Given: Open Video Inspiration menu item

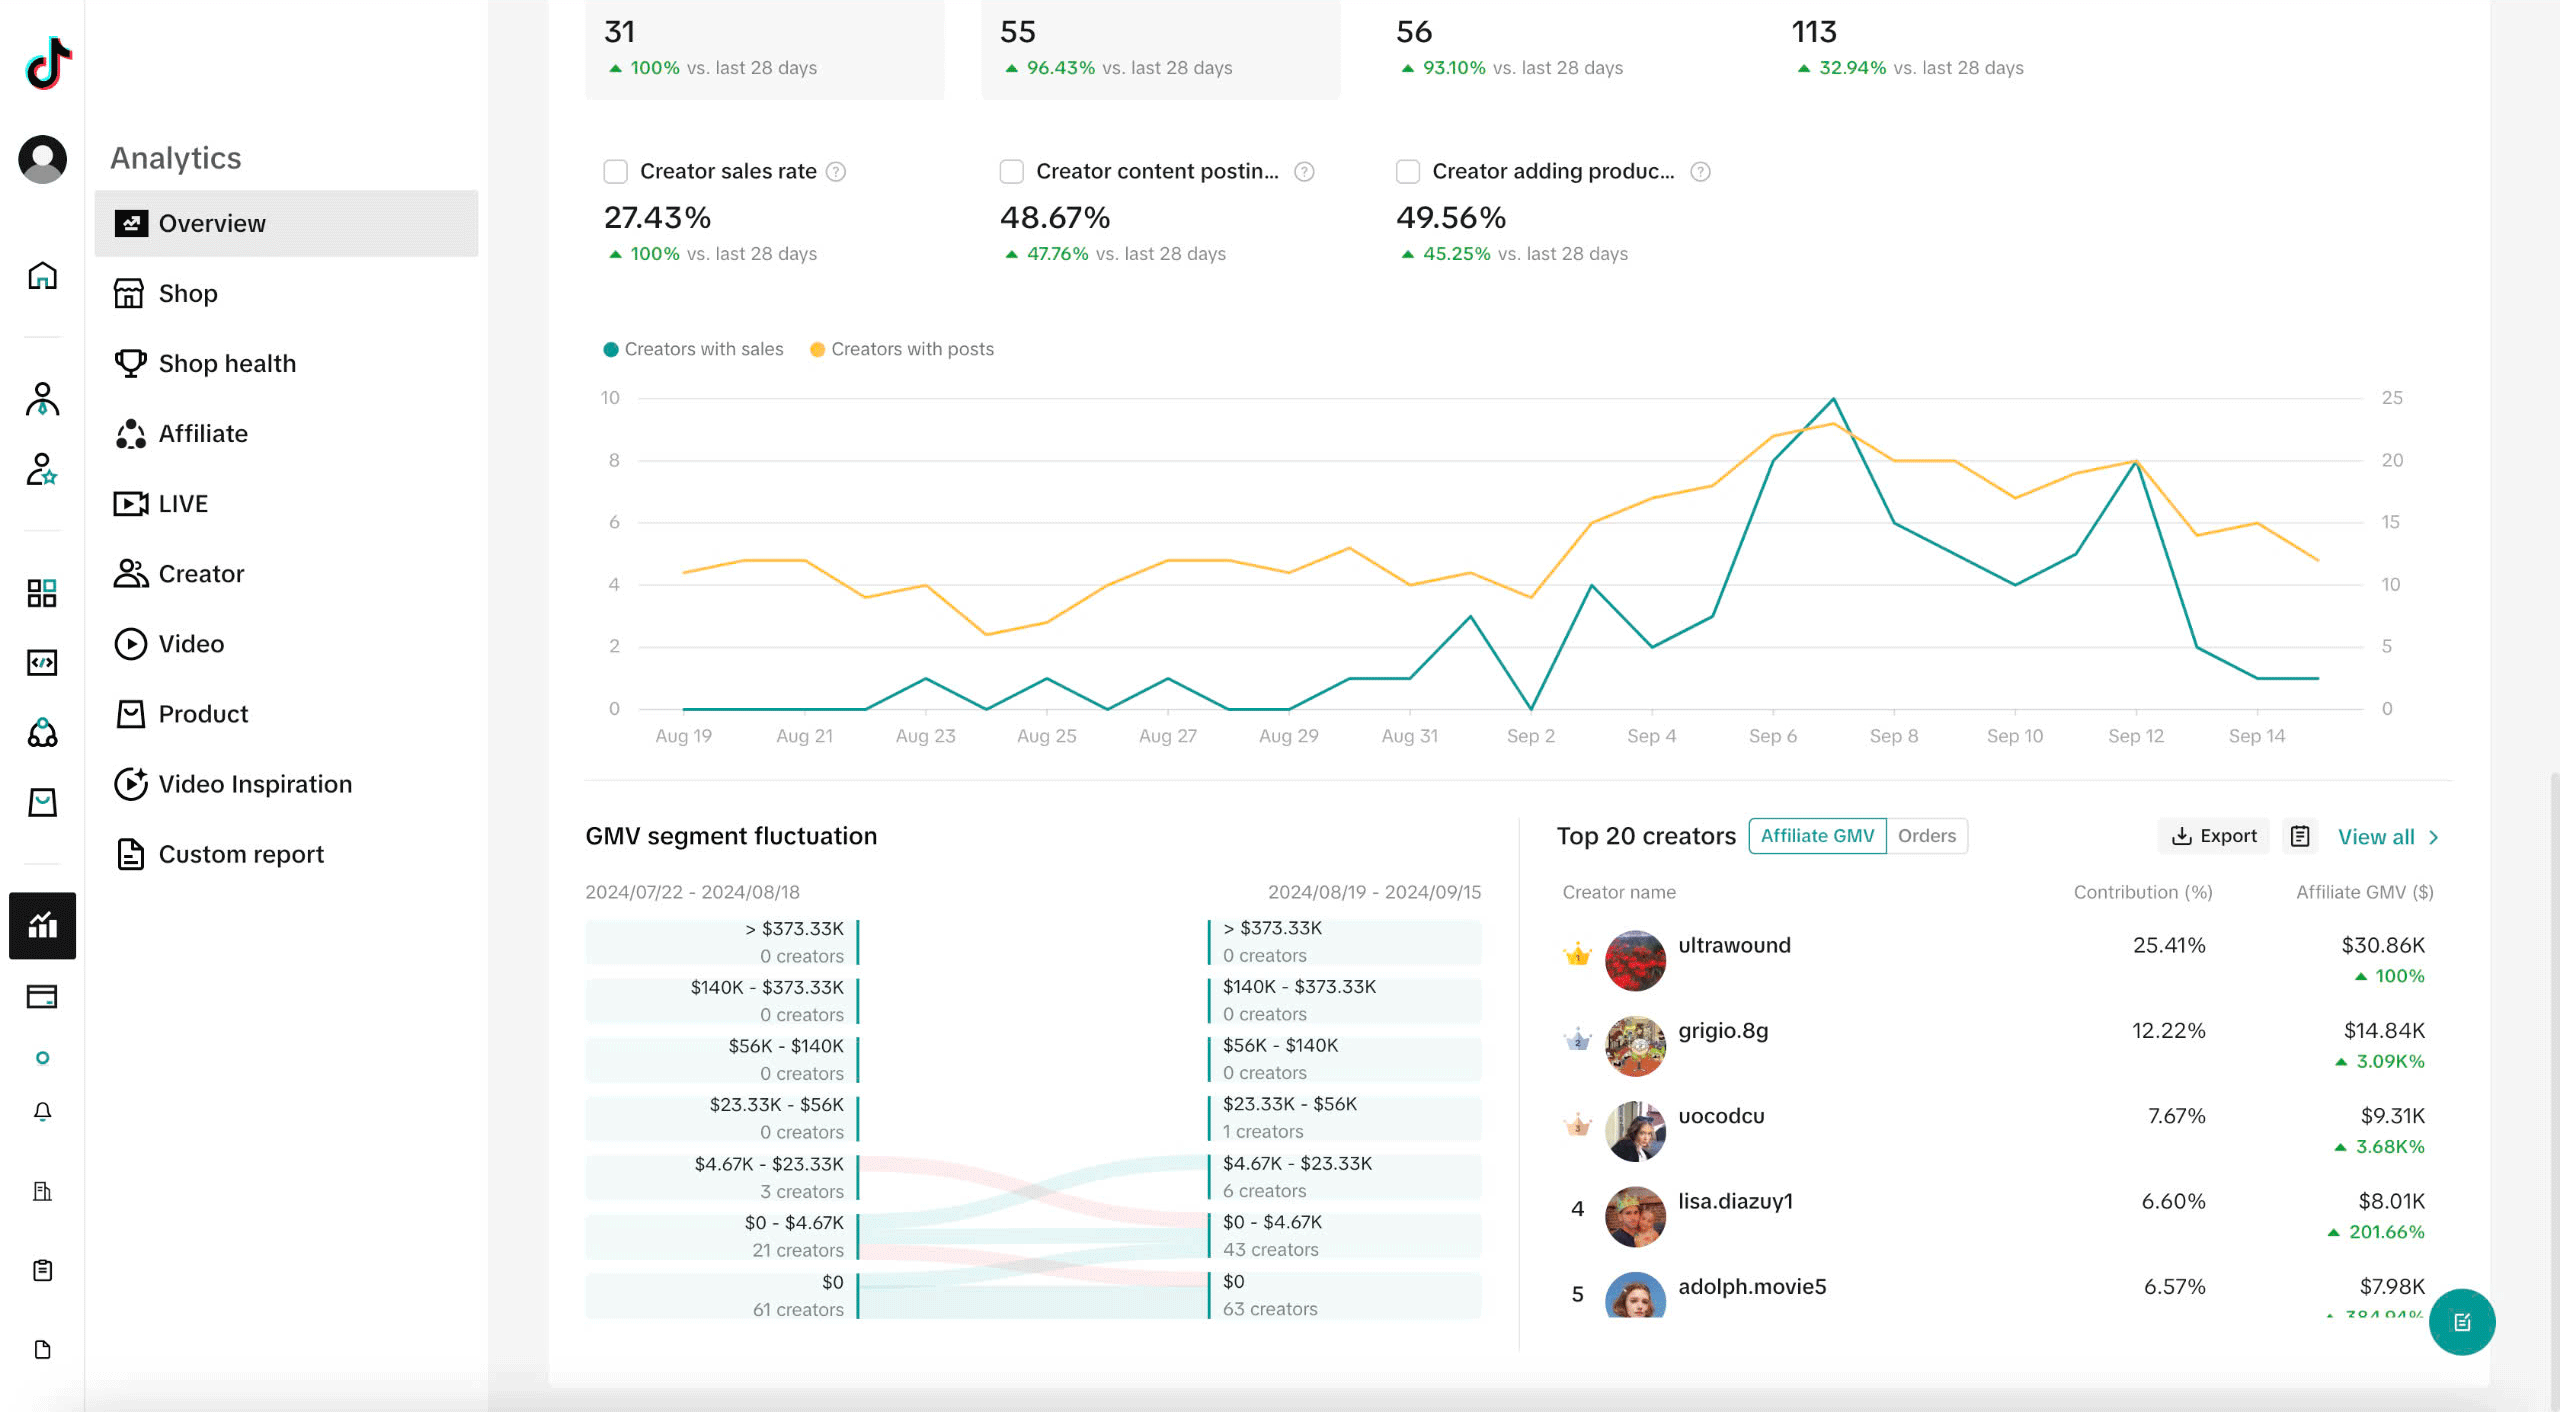Looking at the screenshot, I should pyautogui.click(x=255, y=784).
